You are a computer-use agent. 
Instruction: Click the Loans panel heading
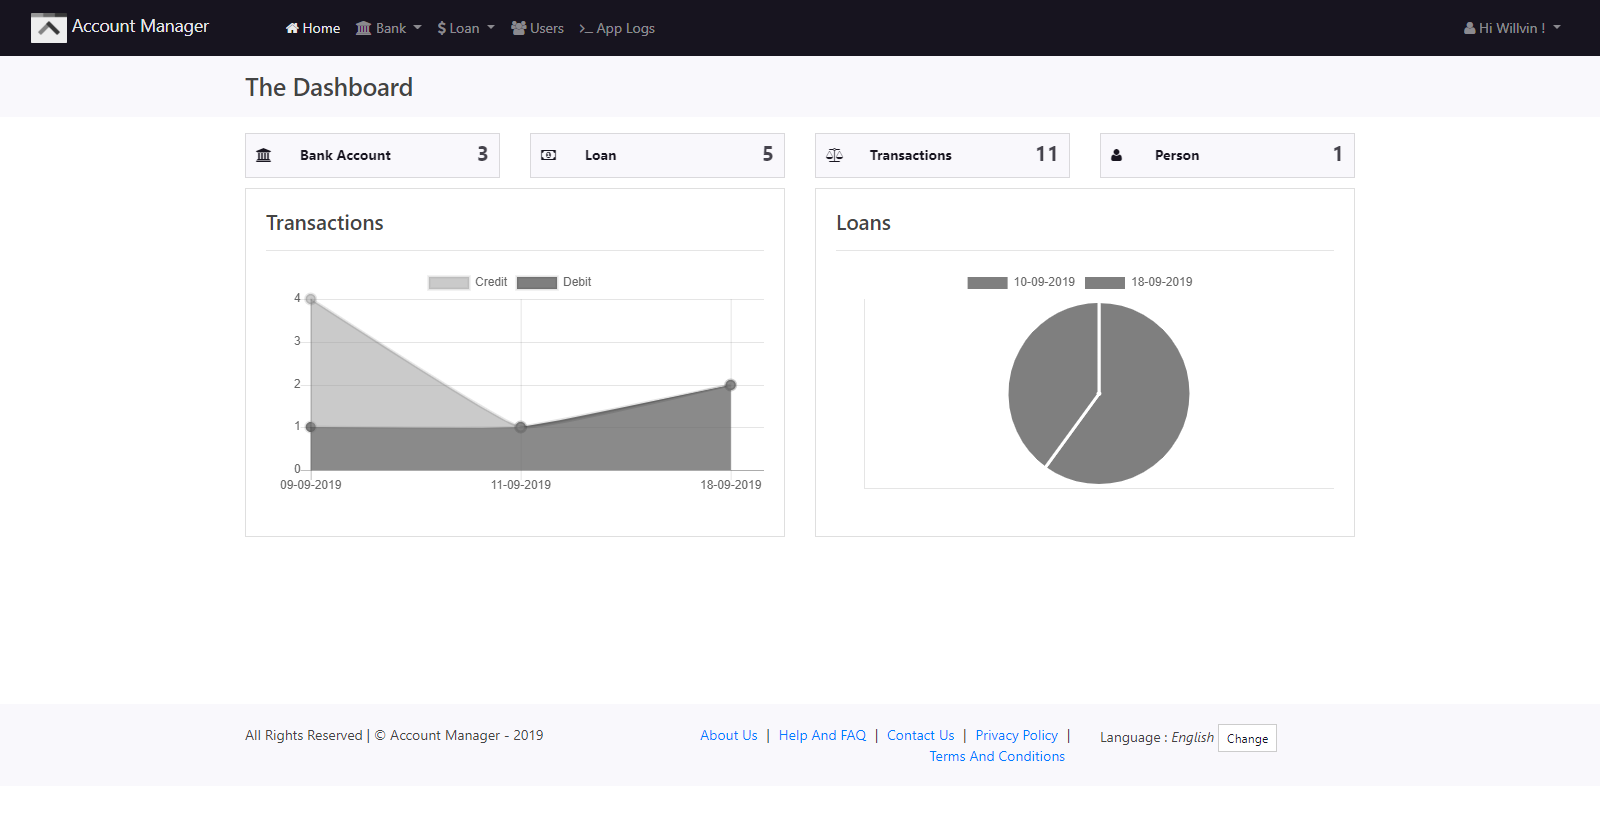click(863, 223)
